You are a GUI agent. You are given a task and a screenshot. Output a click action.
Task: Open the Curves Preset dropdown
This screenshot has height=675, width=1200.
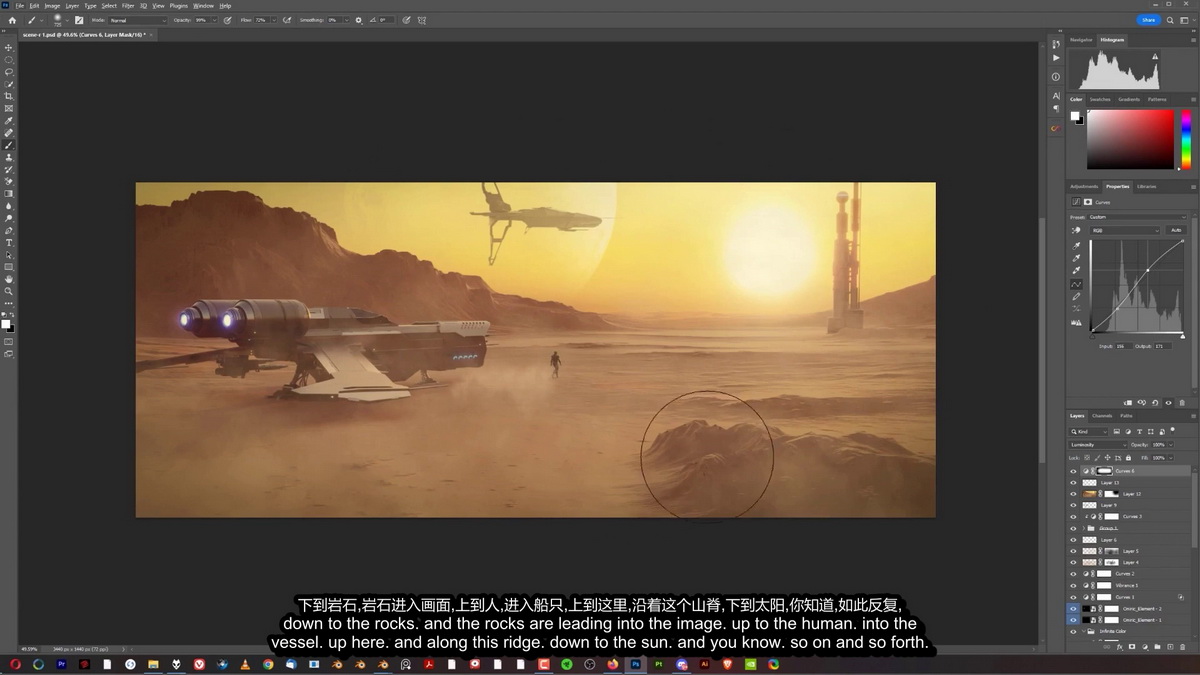1136,217
